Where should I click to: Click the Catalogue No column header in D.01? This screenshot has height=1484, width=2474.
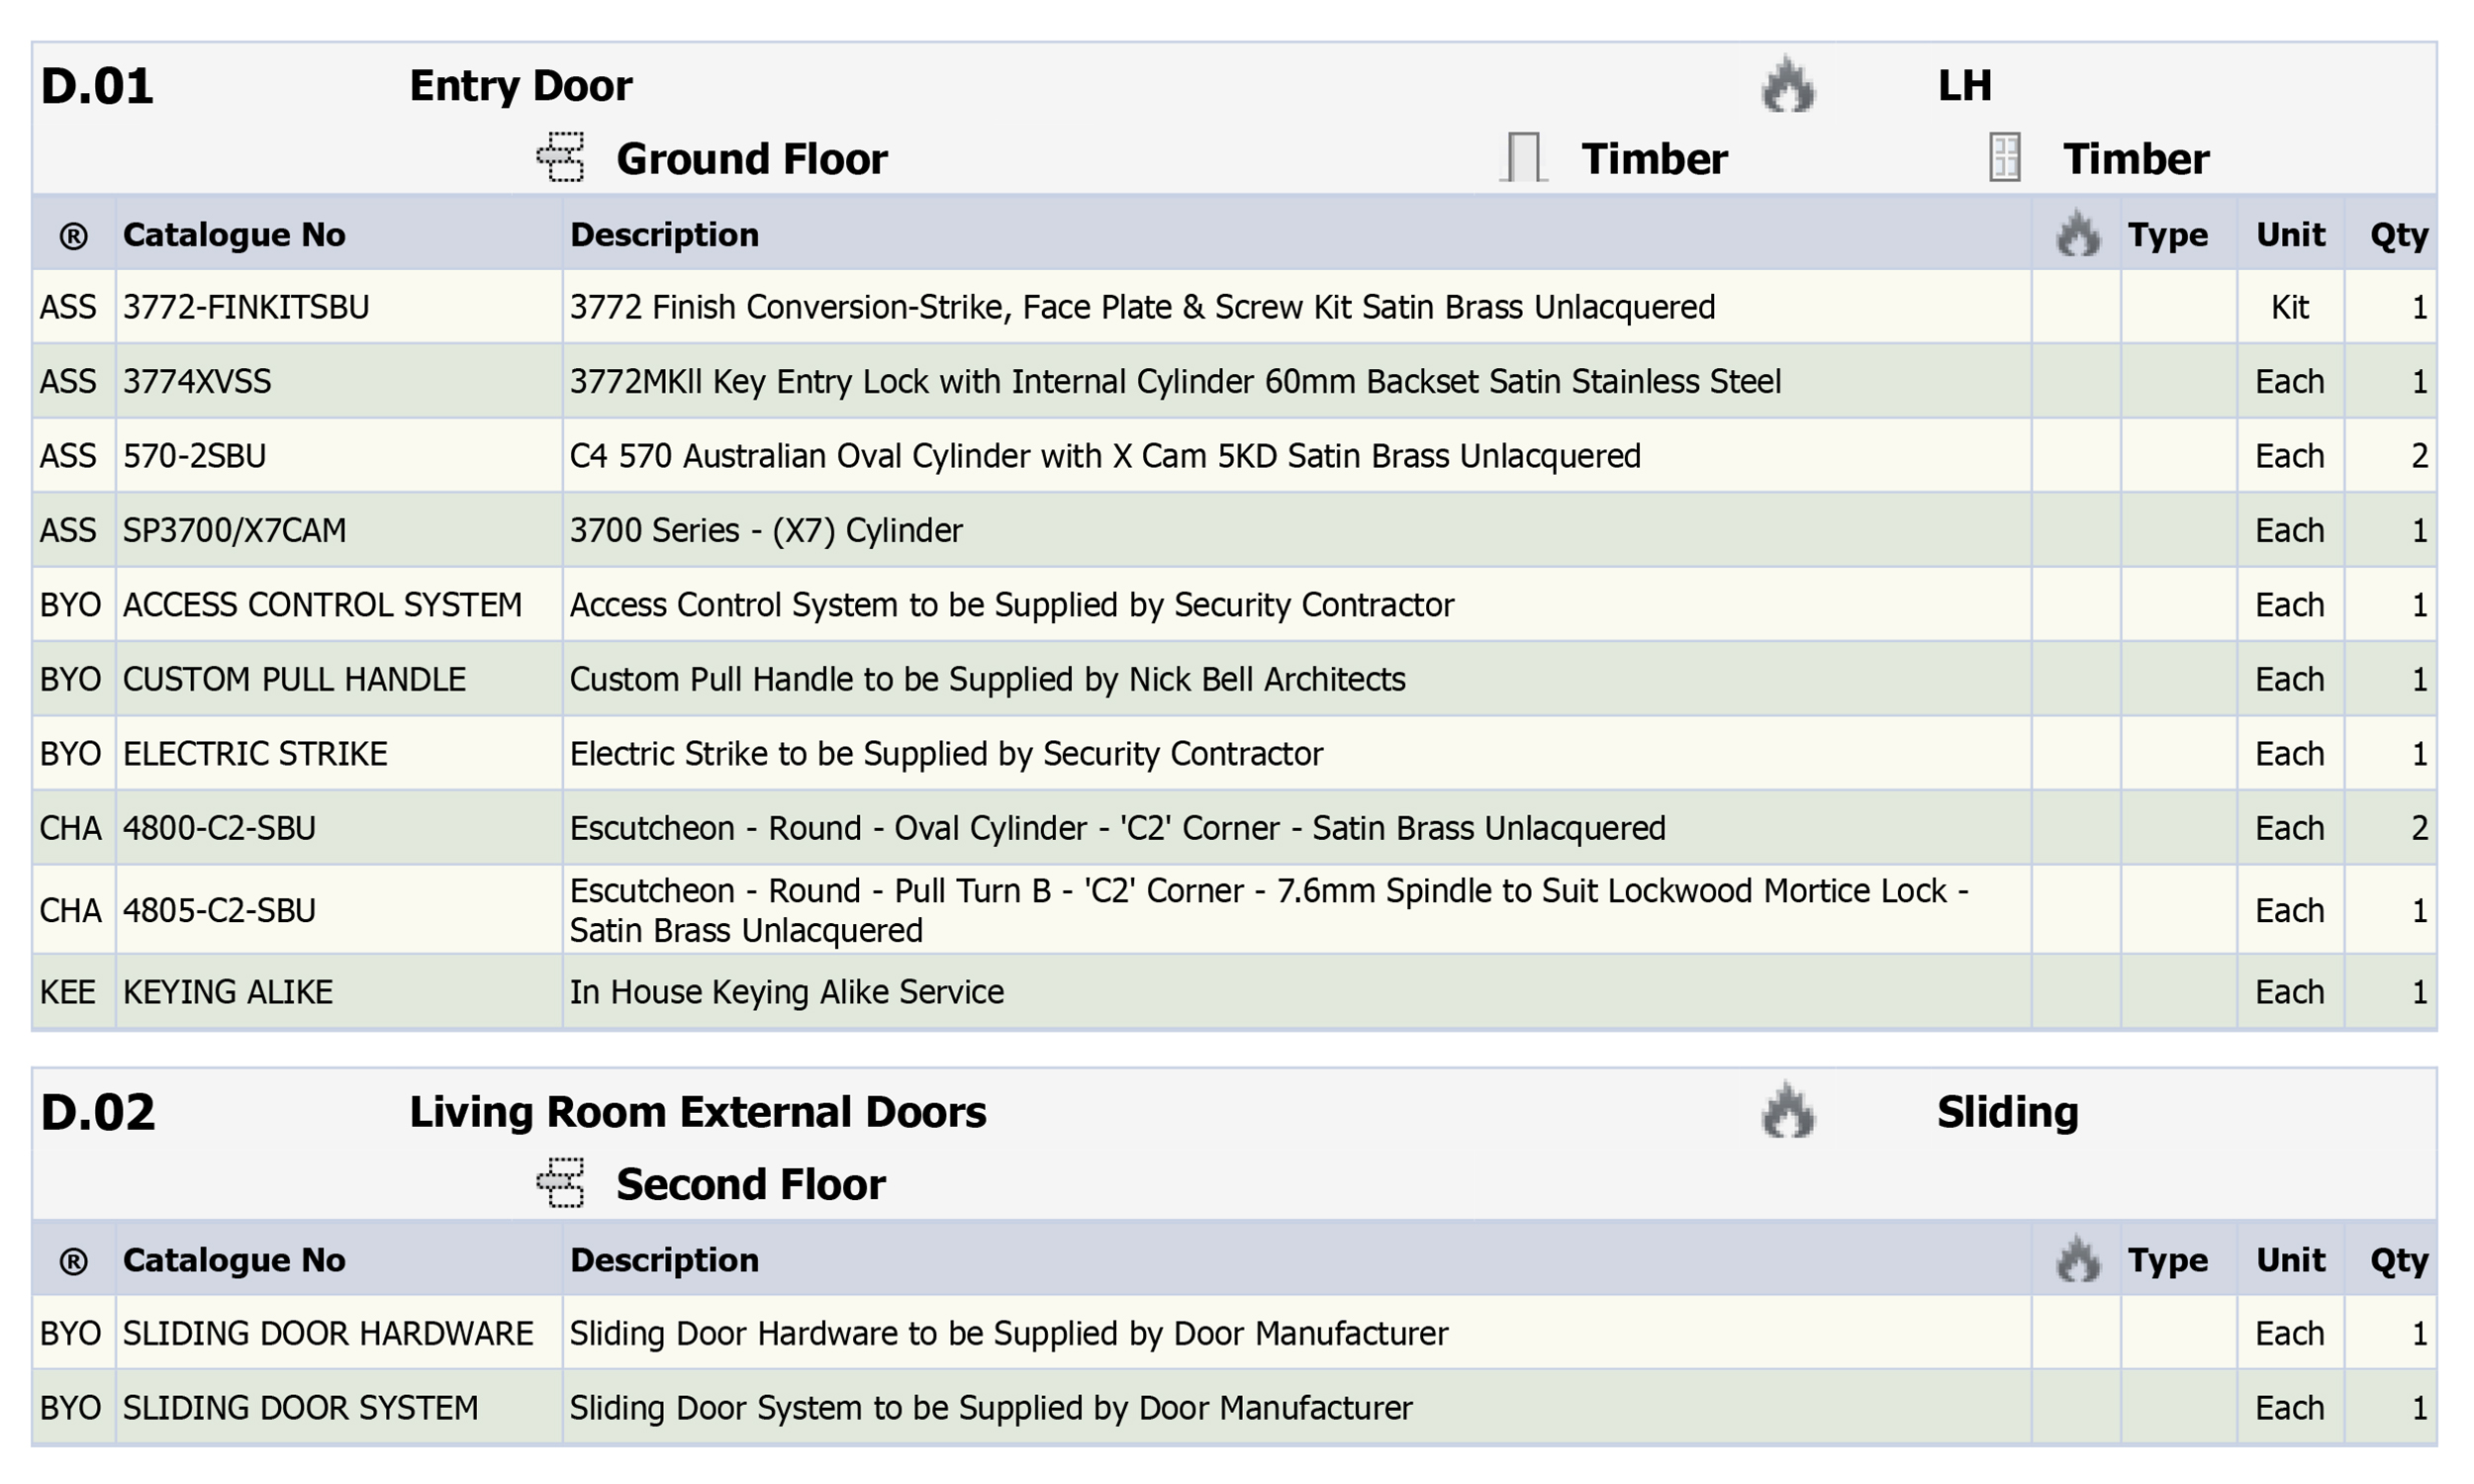(234, 234)
